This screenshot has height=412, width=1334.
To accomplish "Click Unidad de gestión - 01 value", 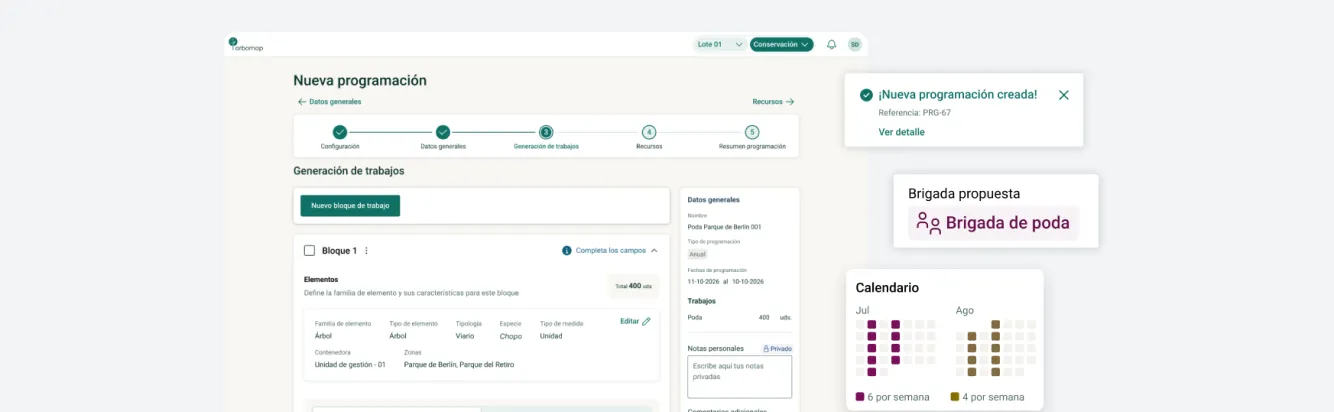I will 350,365.
